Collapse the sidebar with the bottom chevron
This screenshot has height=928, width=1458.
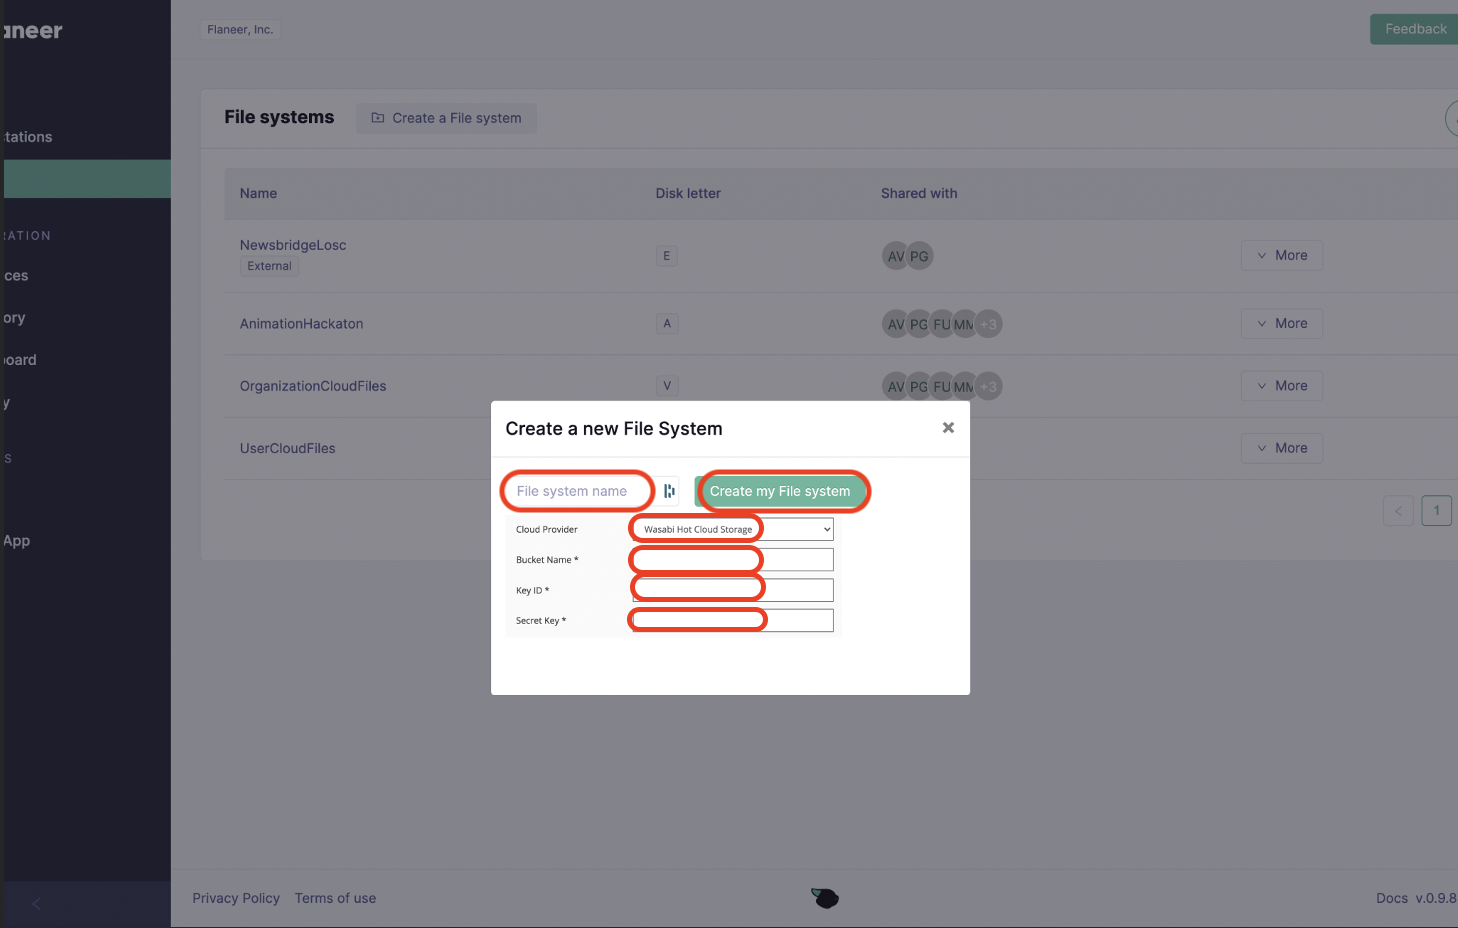pyautogui.click(x=36, y=904)
